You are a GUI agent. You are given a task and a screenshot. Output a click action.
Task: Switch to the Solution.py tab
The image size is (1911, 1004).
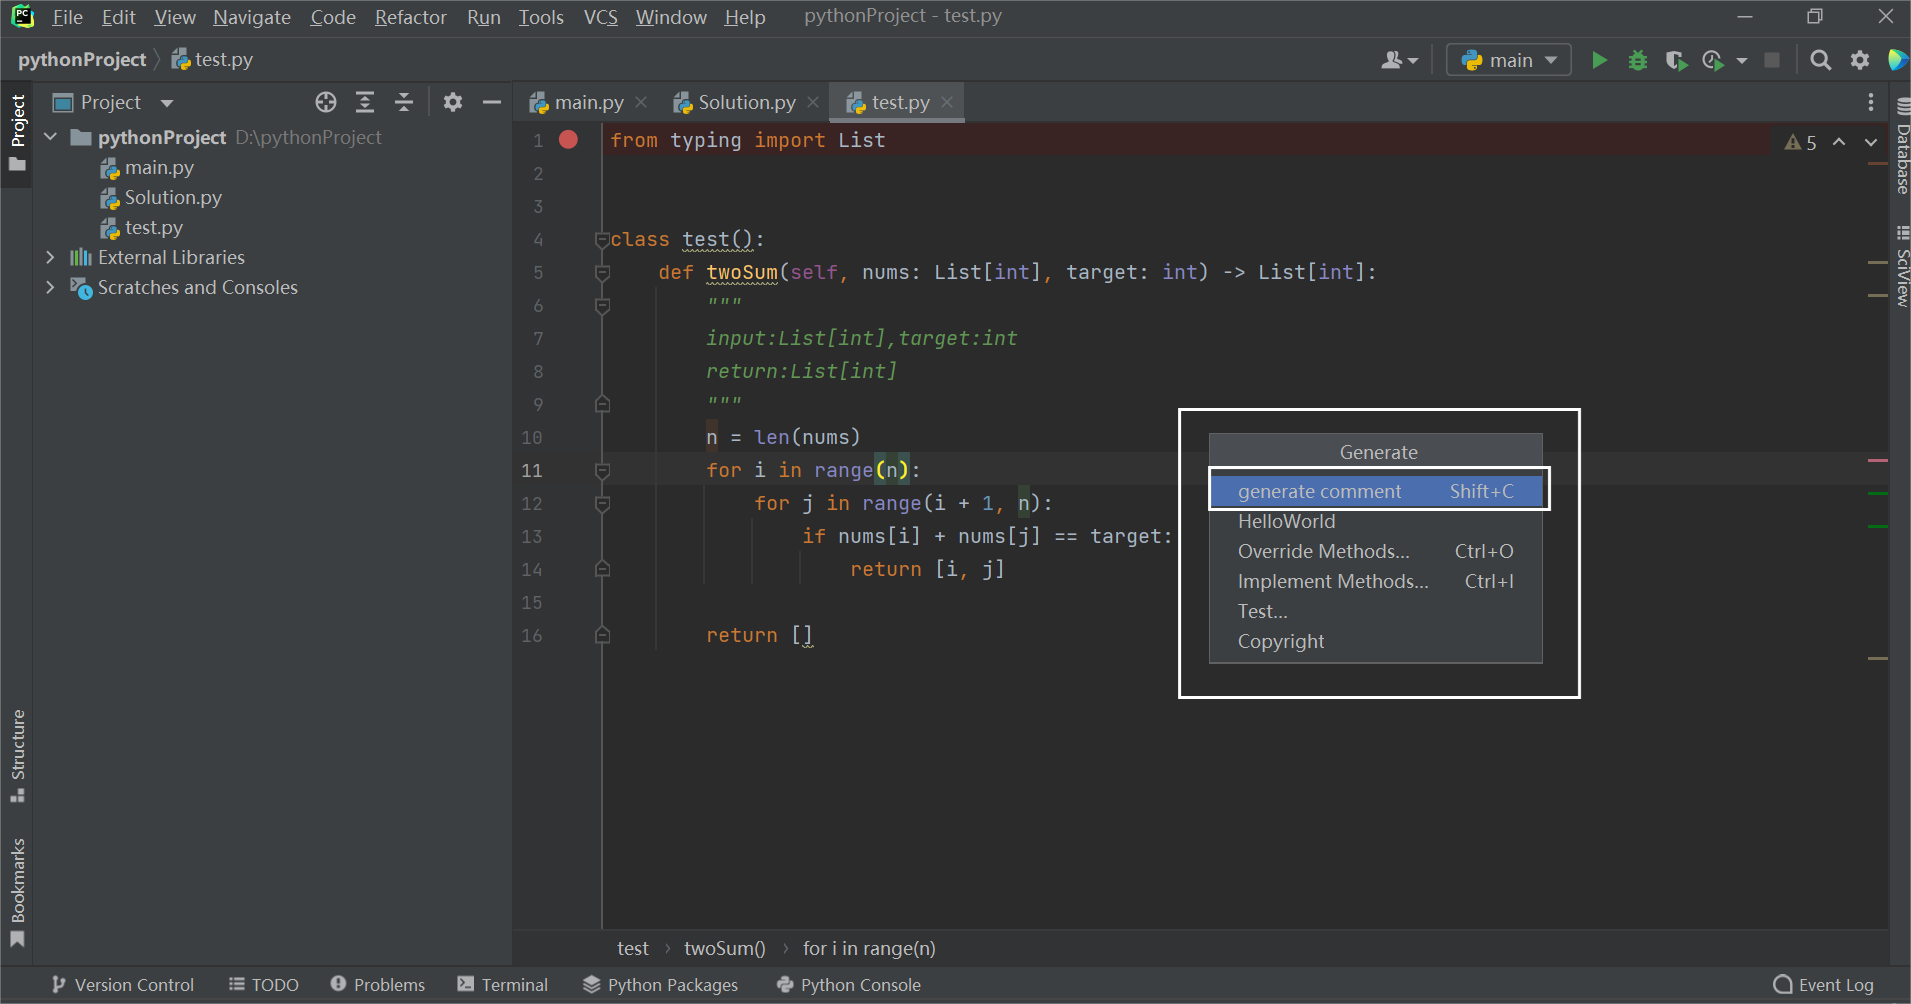click(746, 102)
